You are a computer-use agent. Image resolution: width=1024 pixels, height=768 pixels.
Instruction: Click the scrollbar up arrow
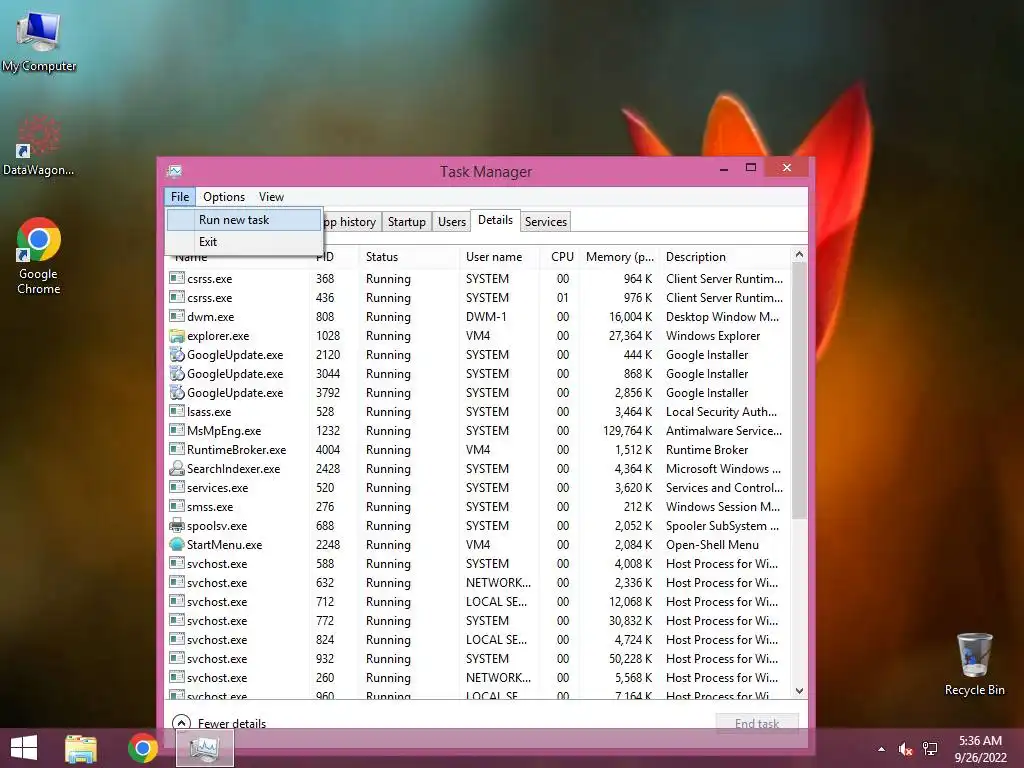click(799, 255)
